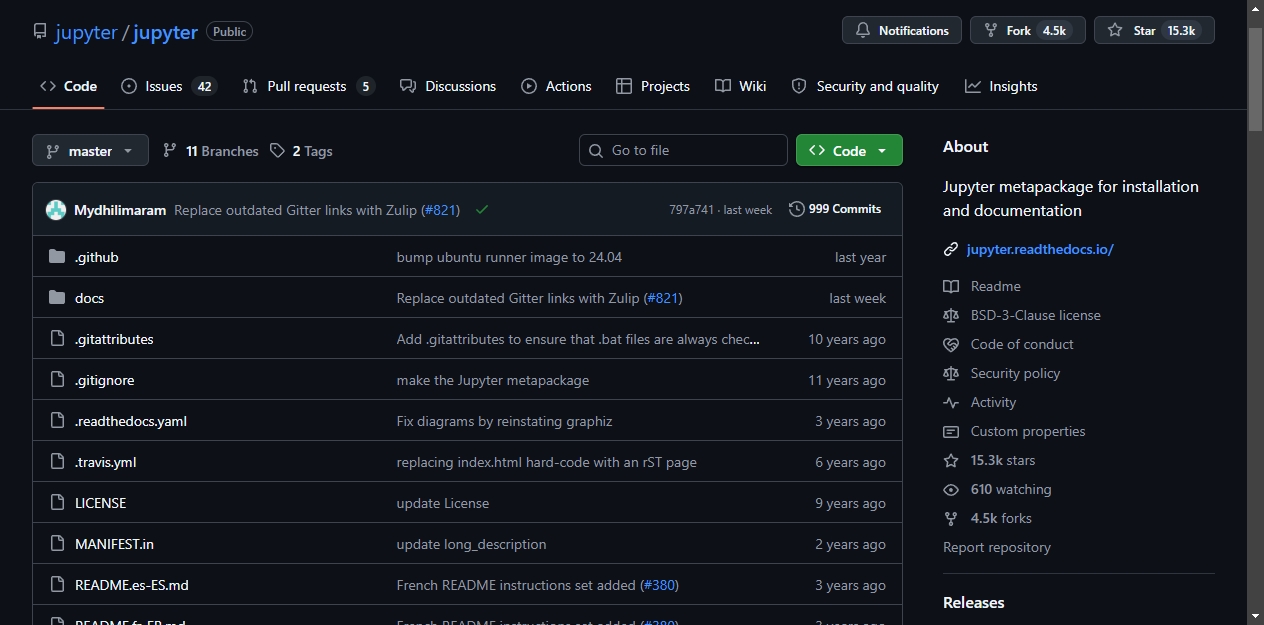Click the file icon next to MANIFEST.in
The height and width of the screenshot is (625, 1264).
point(57,544)
